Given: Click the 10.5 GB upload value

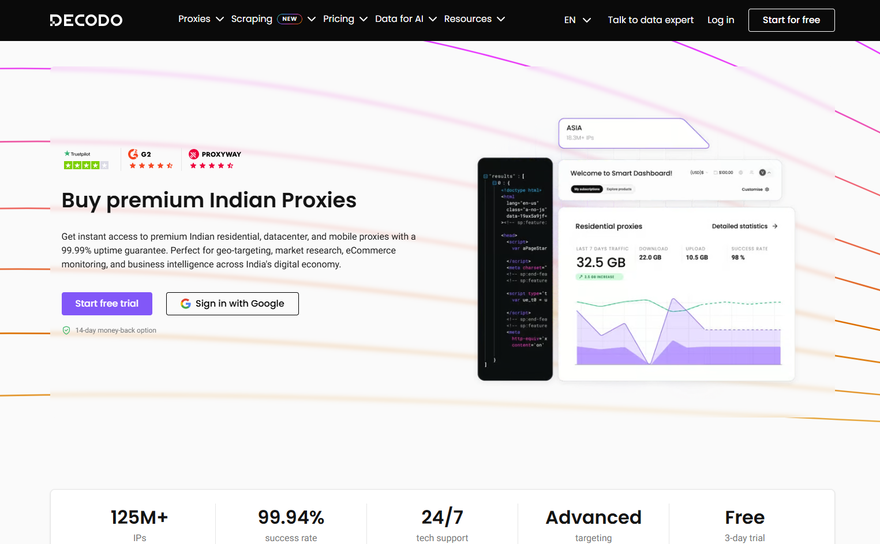Looking at the screenshot, I should coord(696,258).
